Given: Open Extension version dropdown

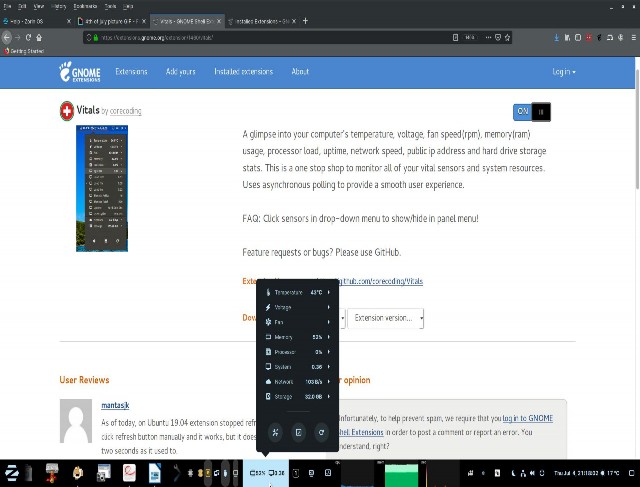Looking at the screenshot, I should tap(386, 318).
